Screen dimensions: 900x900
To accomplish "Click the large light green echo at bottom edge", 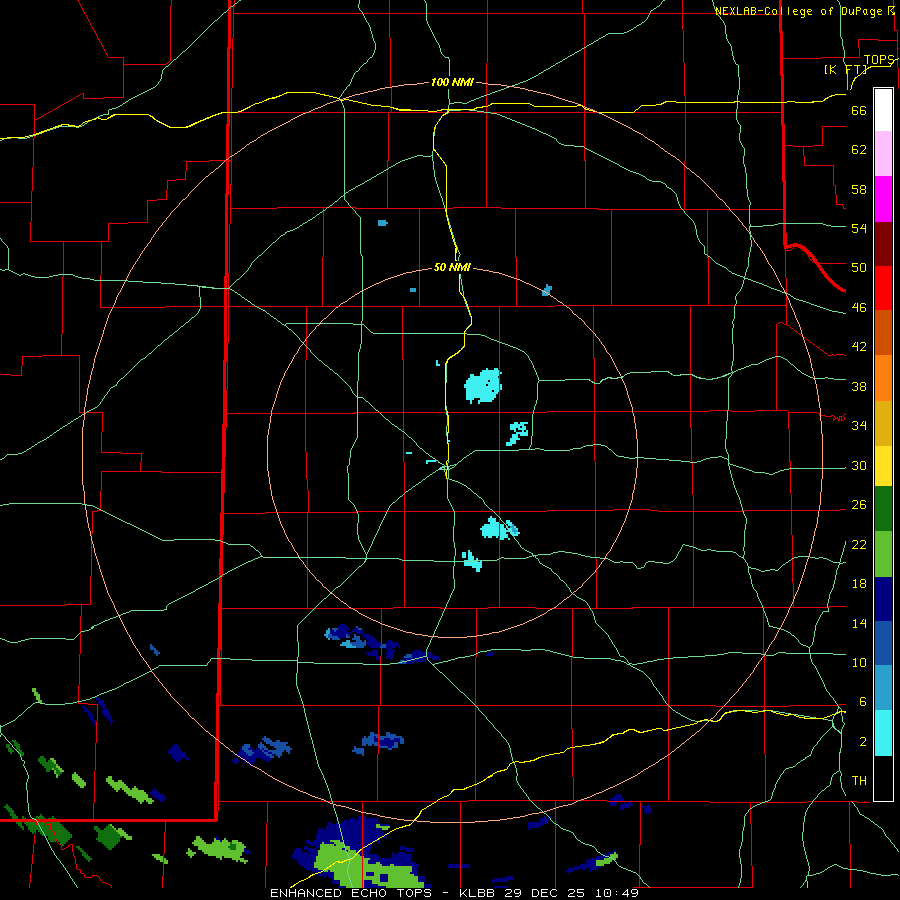I will 367,865.
